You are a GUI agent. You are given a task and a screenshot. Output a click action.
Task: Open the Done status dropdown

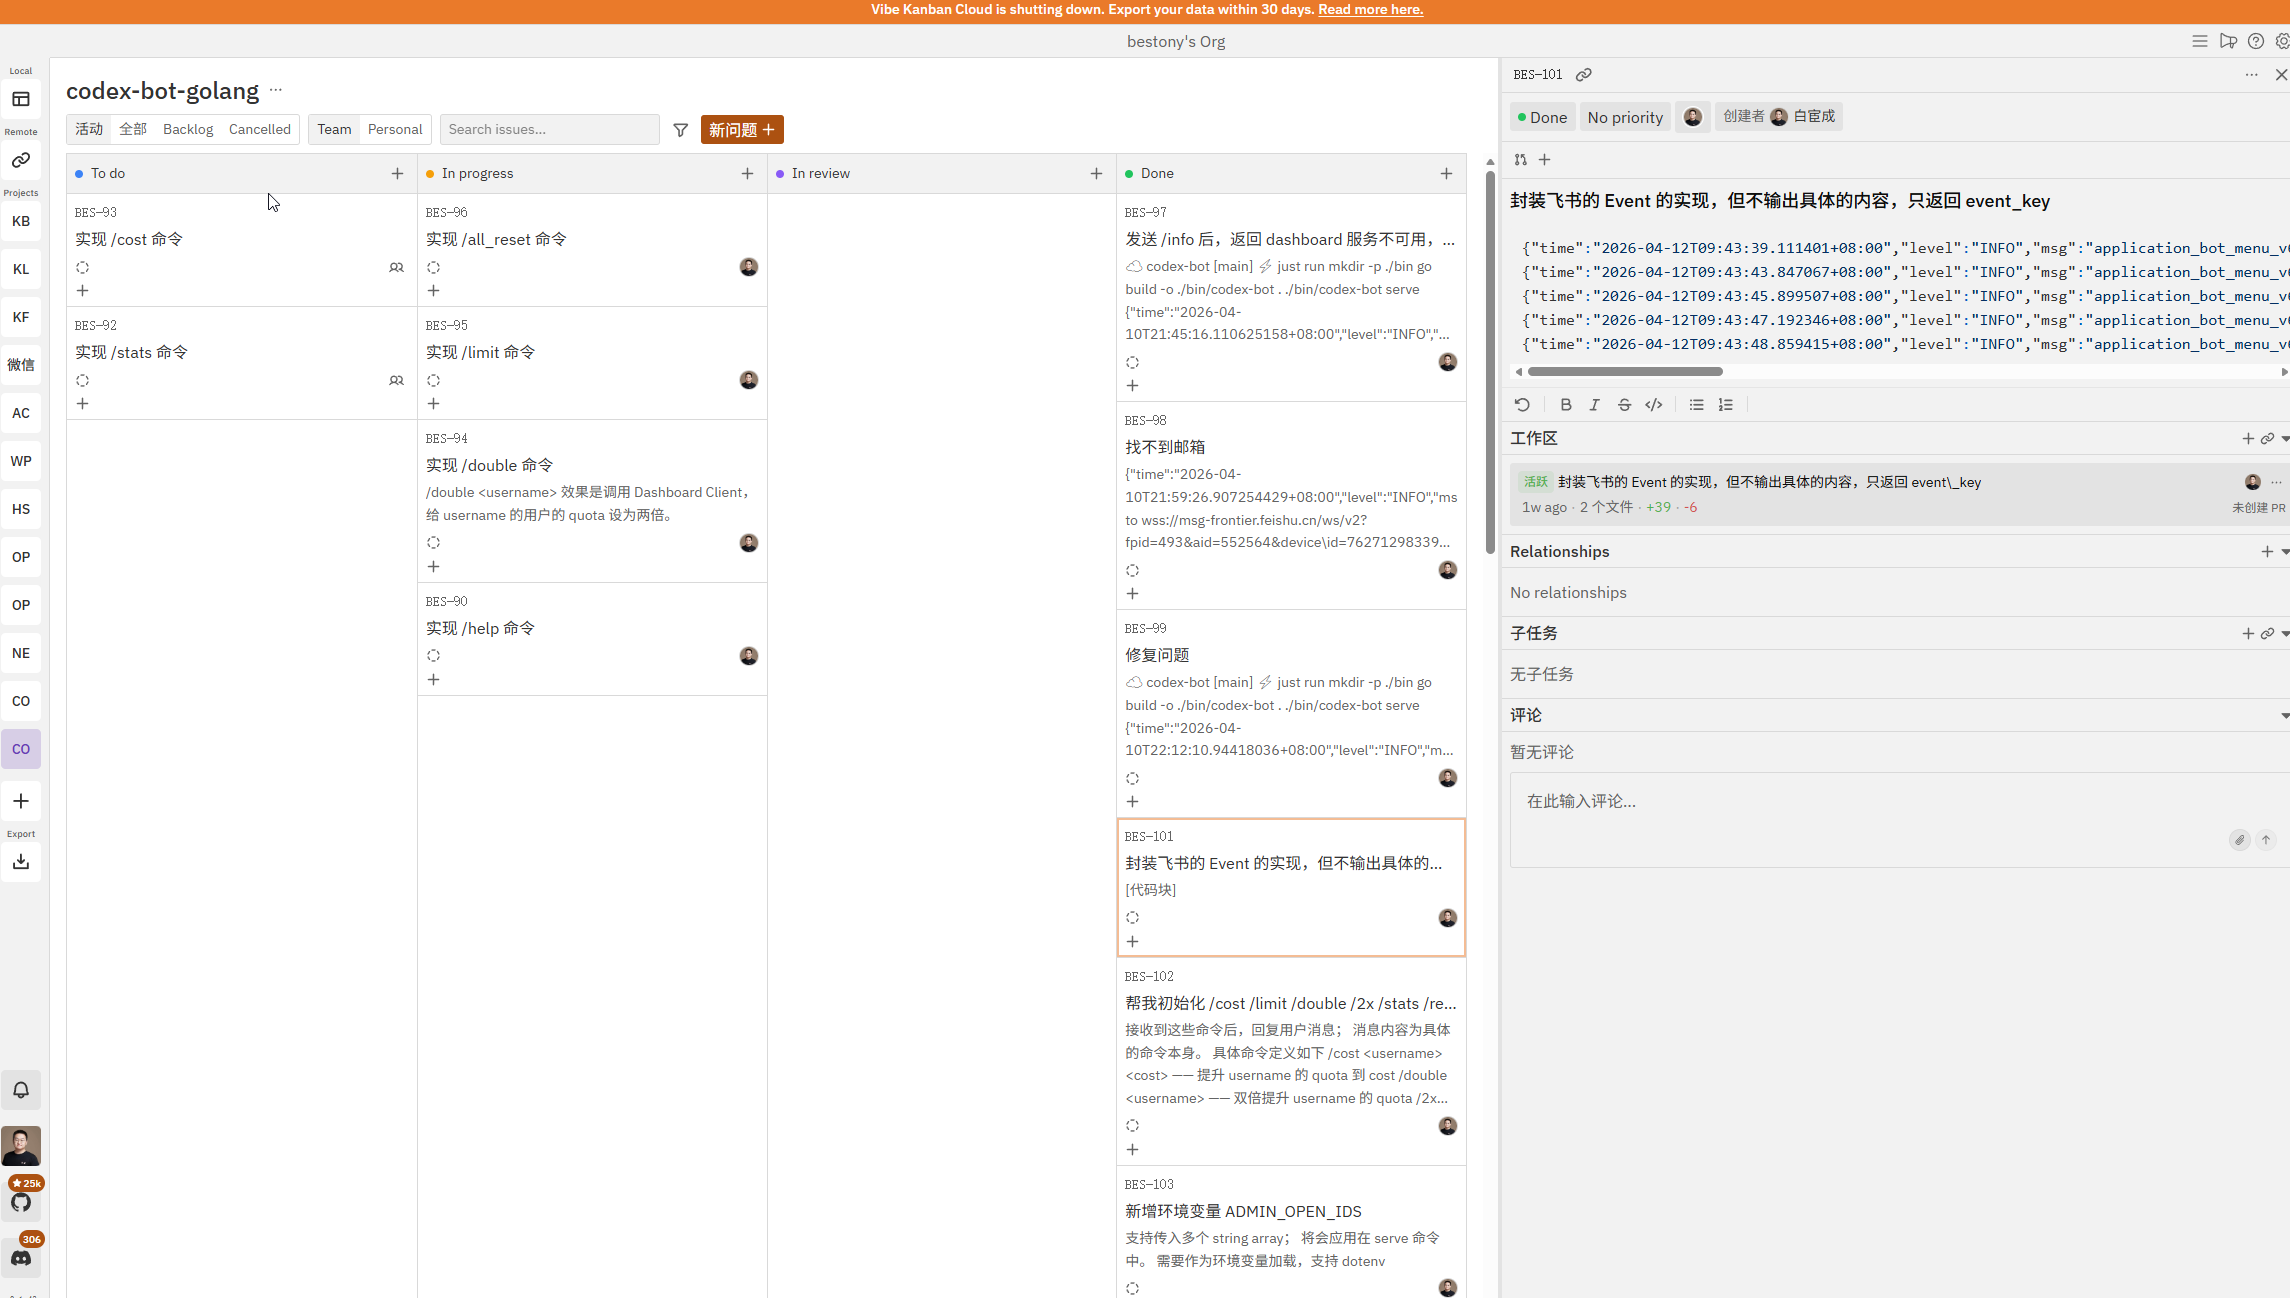pos(1542,117)
